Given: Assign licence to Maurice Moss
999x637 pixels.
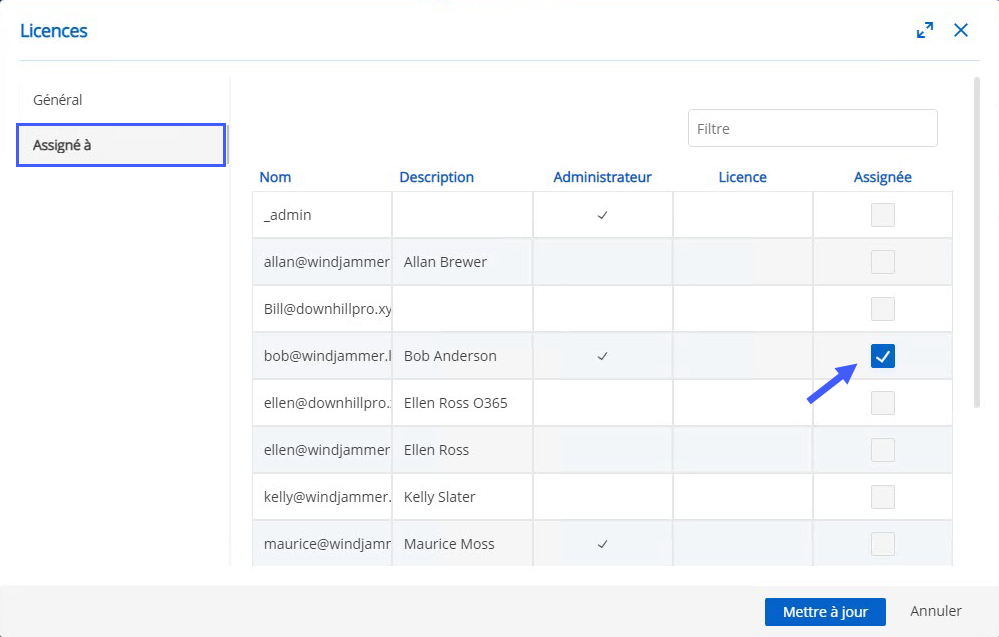Looking at the screenshot, I should click(x=882, y=544).
